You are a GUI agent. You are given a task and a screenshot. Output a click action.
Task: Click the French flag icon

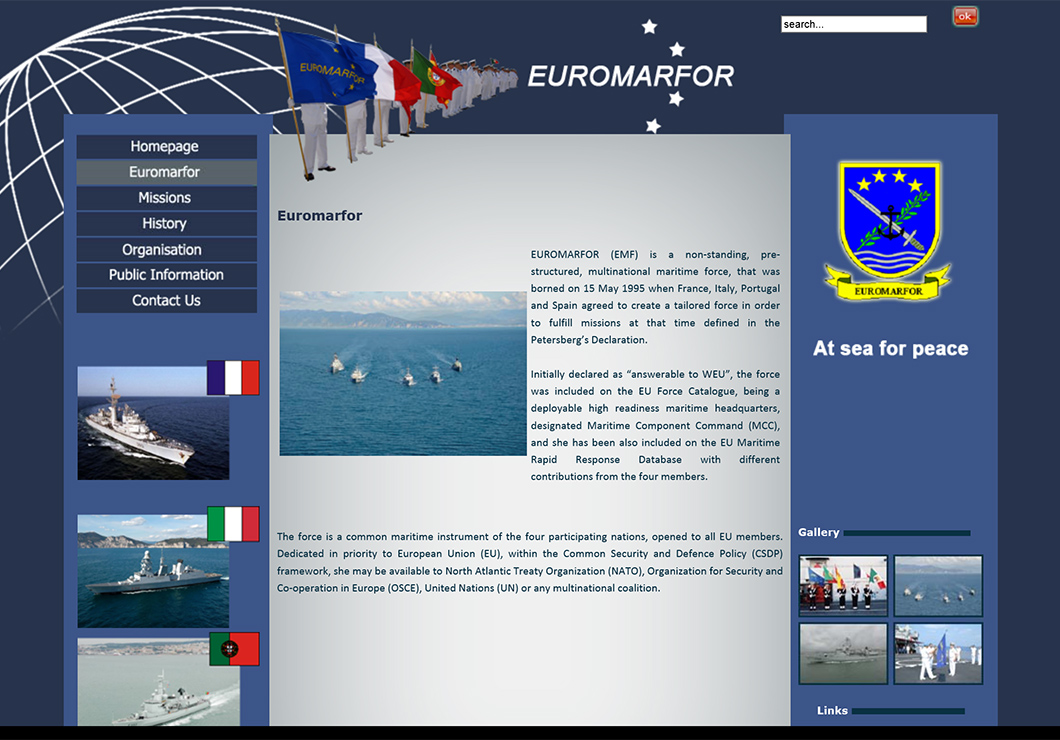point(233,377)
